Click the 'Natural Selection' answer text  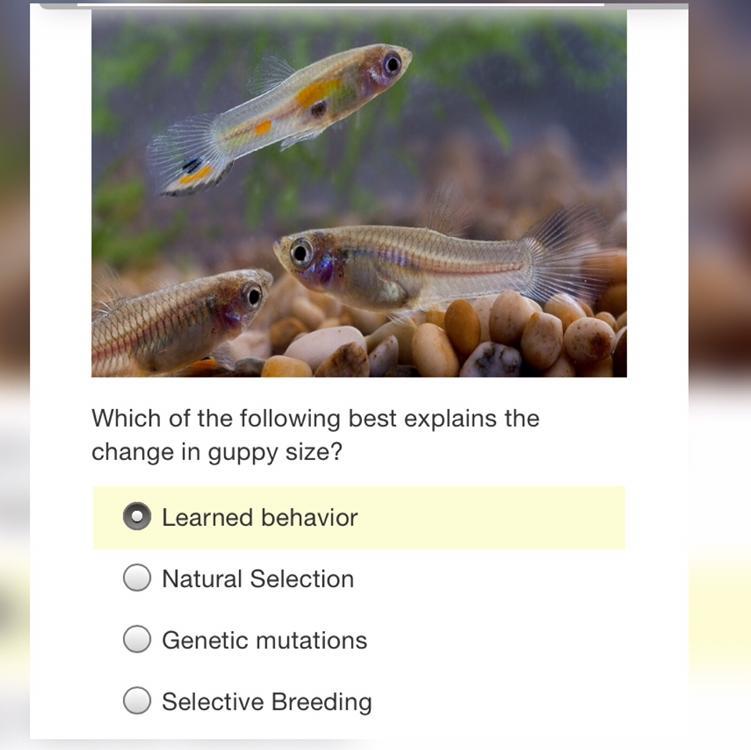pos(257,578)
